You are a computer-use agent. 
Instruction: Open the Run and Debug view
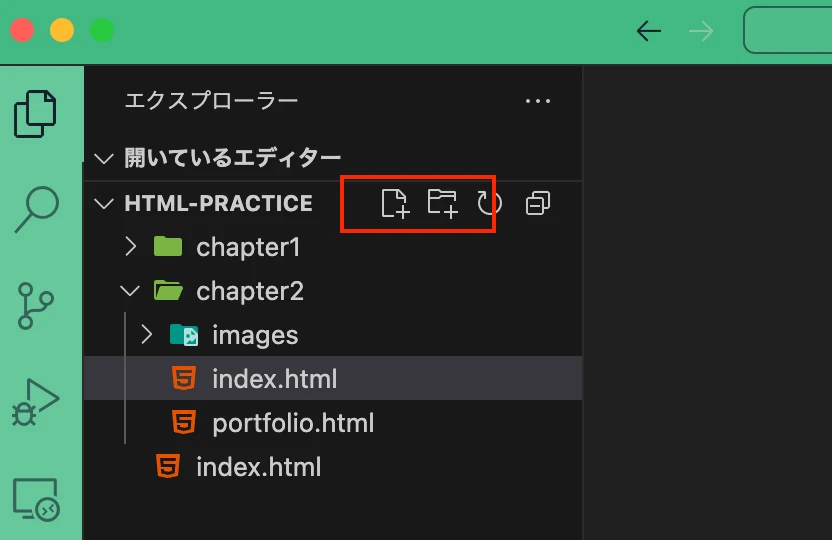coord(36,402)
